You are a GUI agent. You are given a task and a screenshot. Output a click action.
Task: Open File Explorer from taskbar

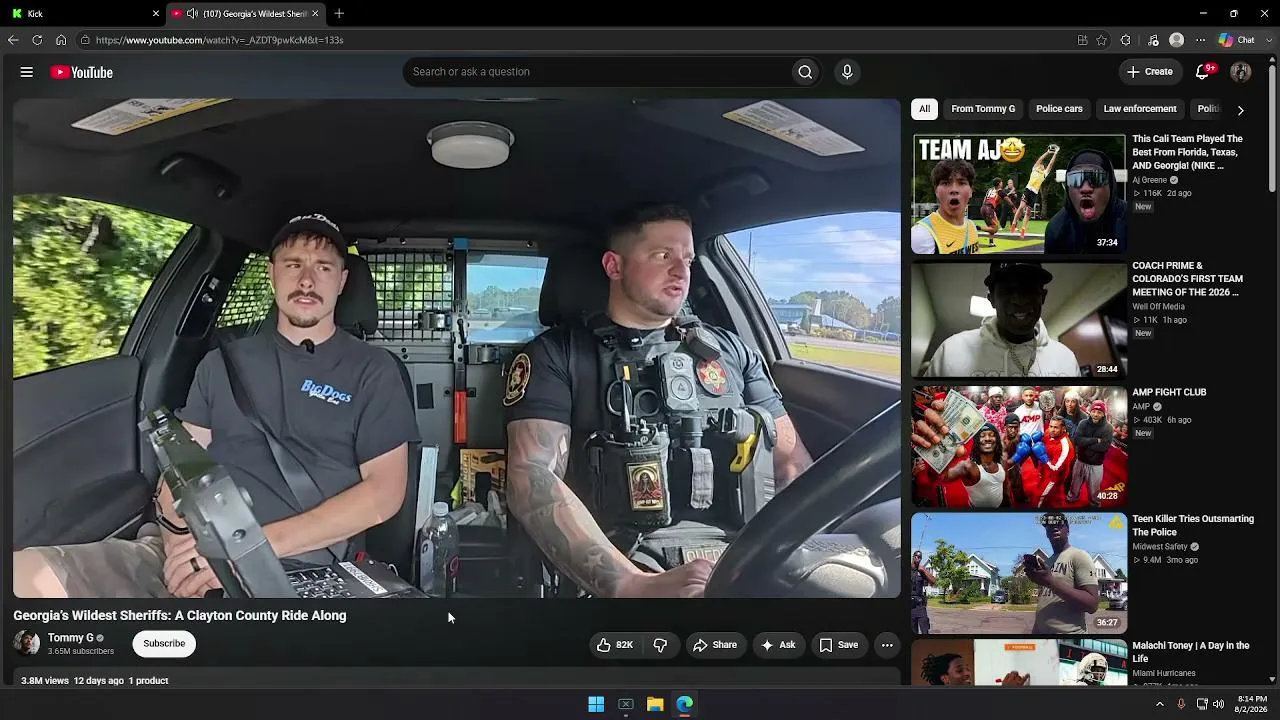[655, 705]
